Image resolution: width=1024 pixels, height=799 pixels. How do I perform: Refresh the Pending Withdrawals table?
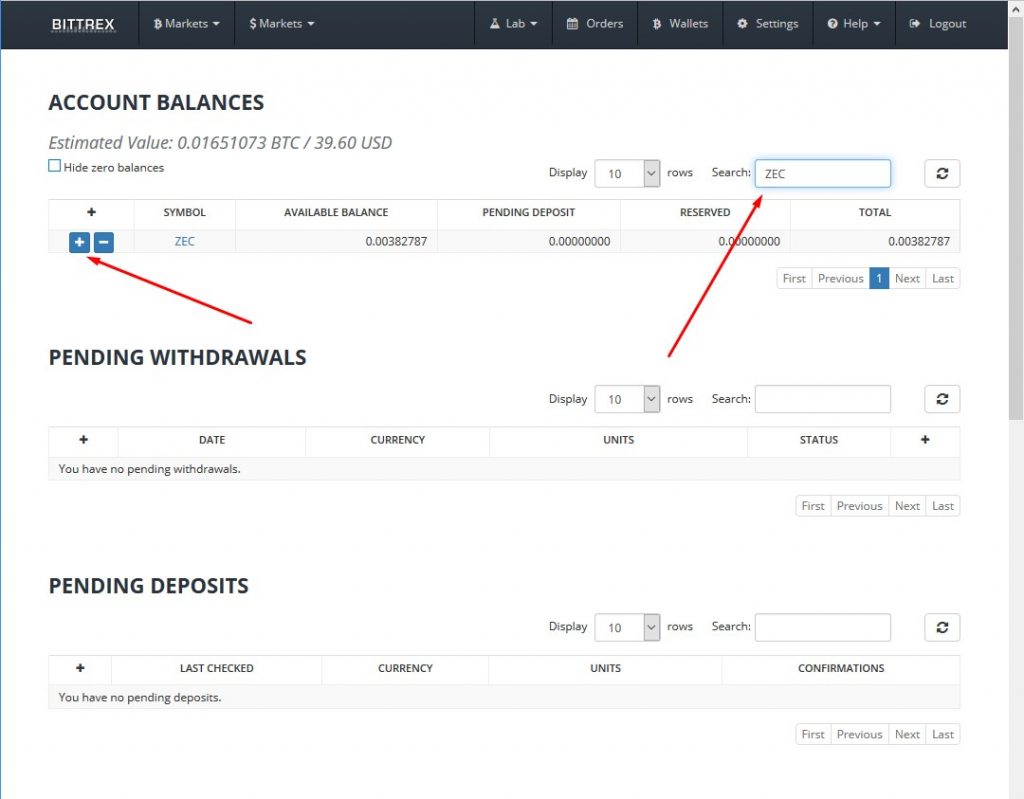pos(941,399)
